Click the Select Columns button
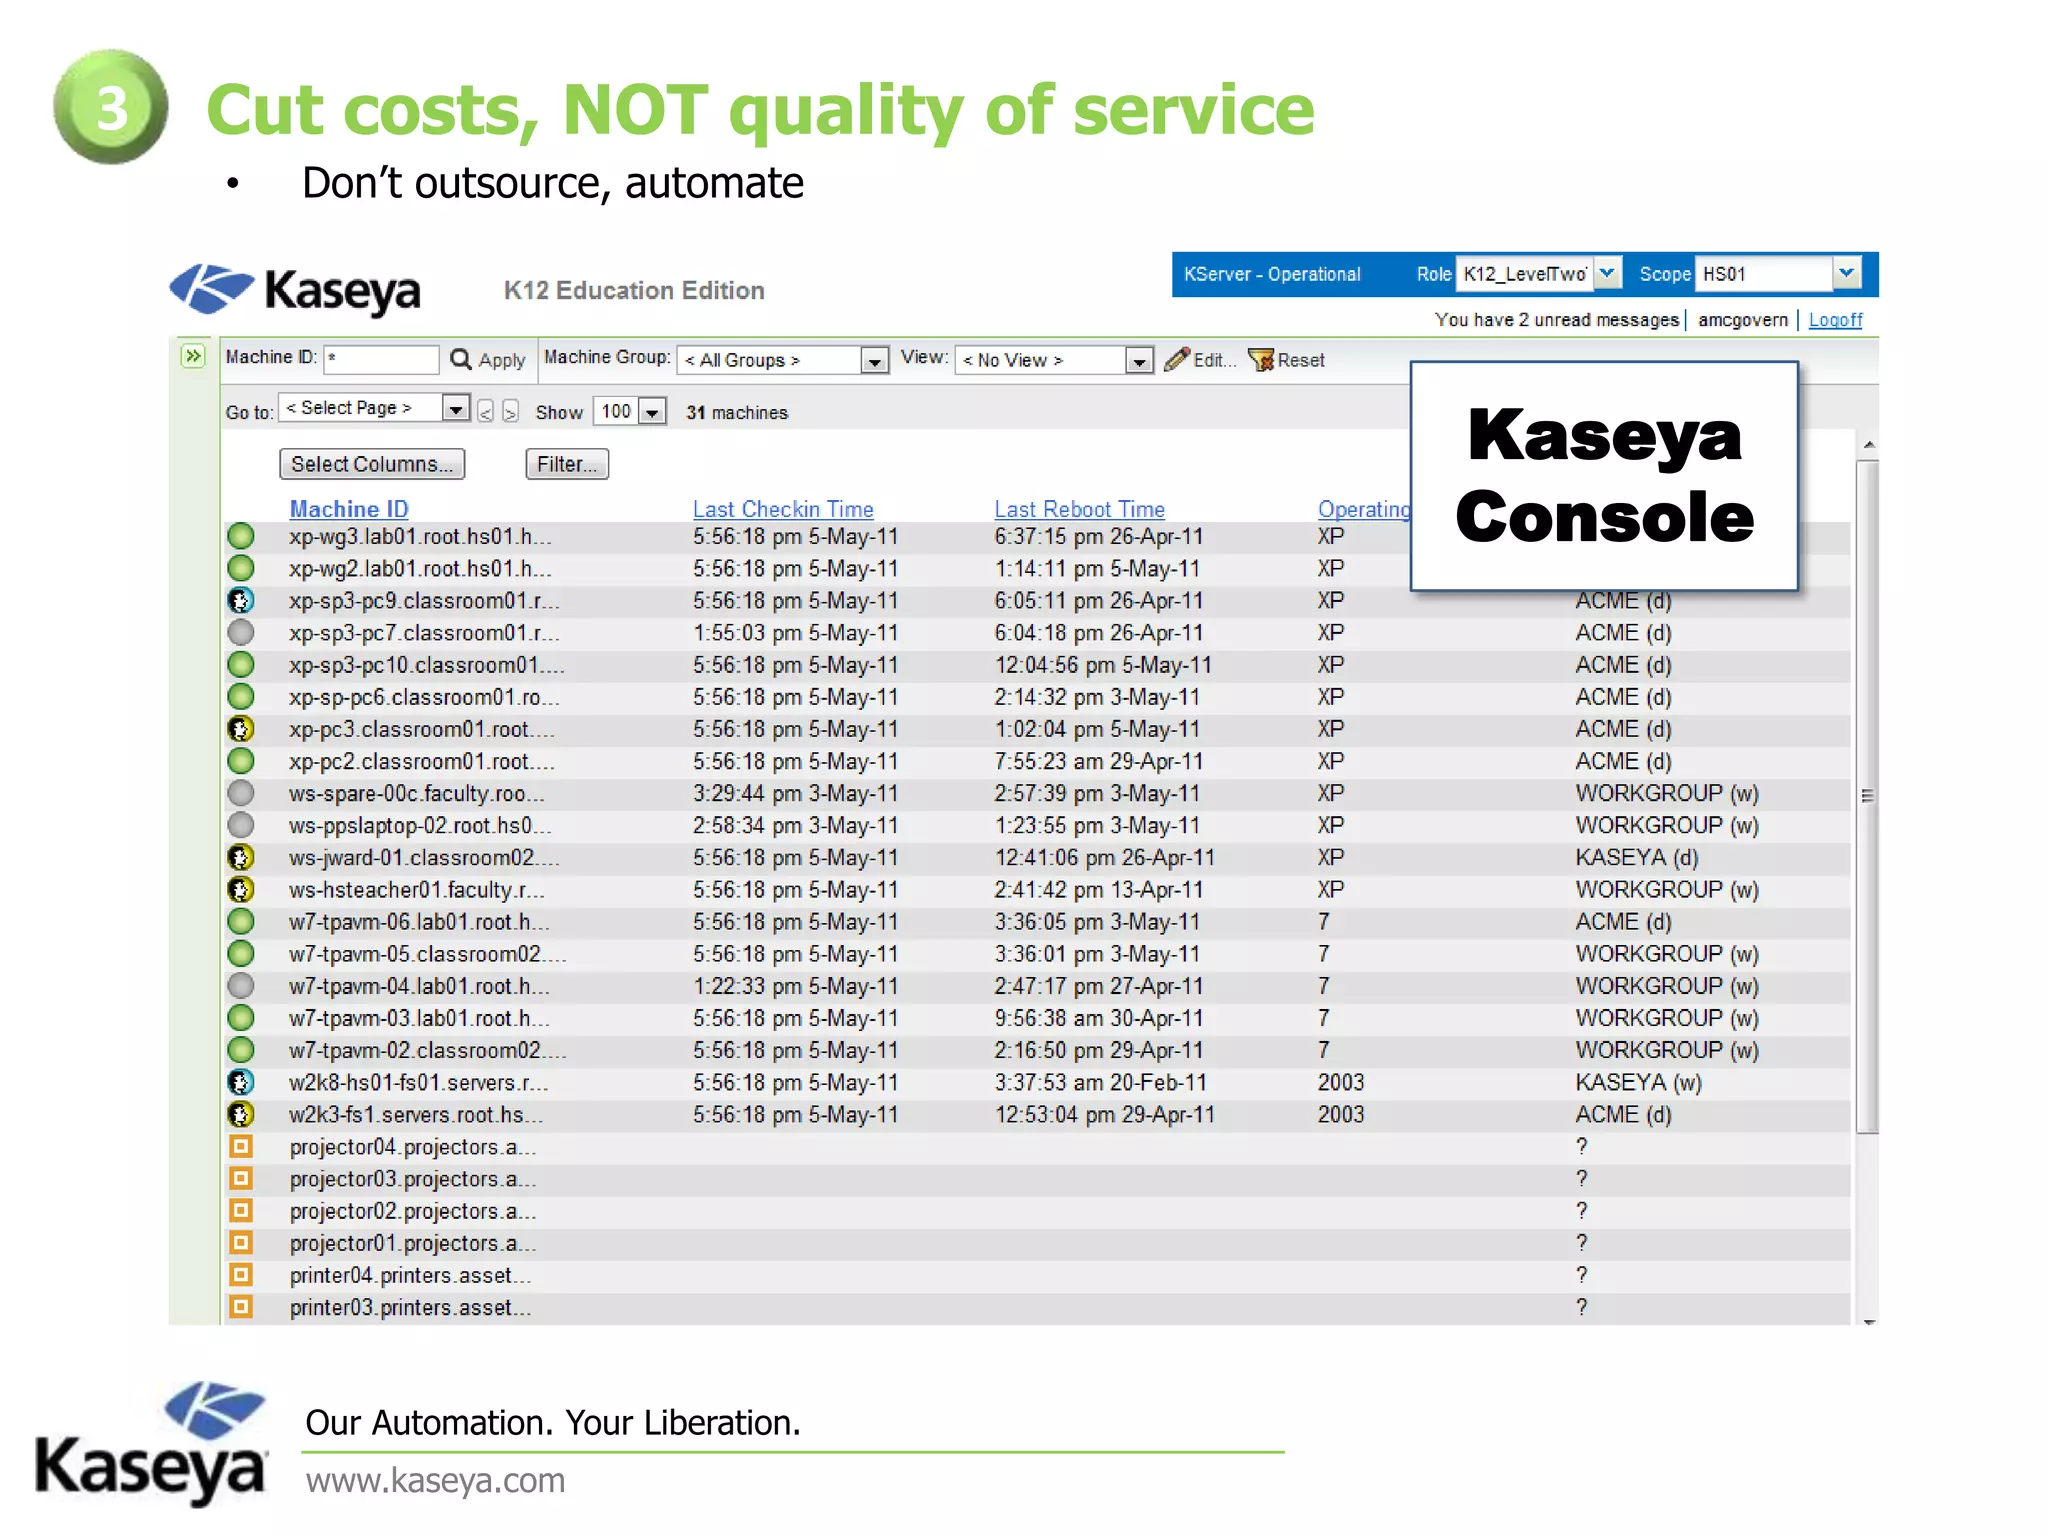 pos(372,464)
